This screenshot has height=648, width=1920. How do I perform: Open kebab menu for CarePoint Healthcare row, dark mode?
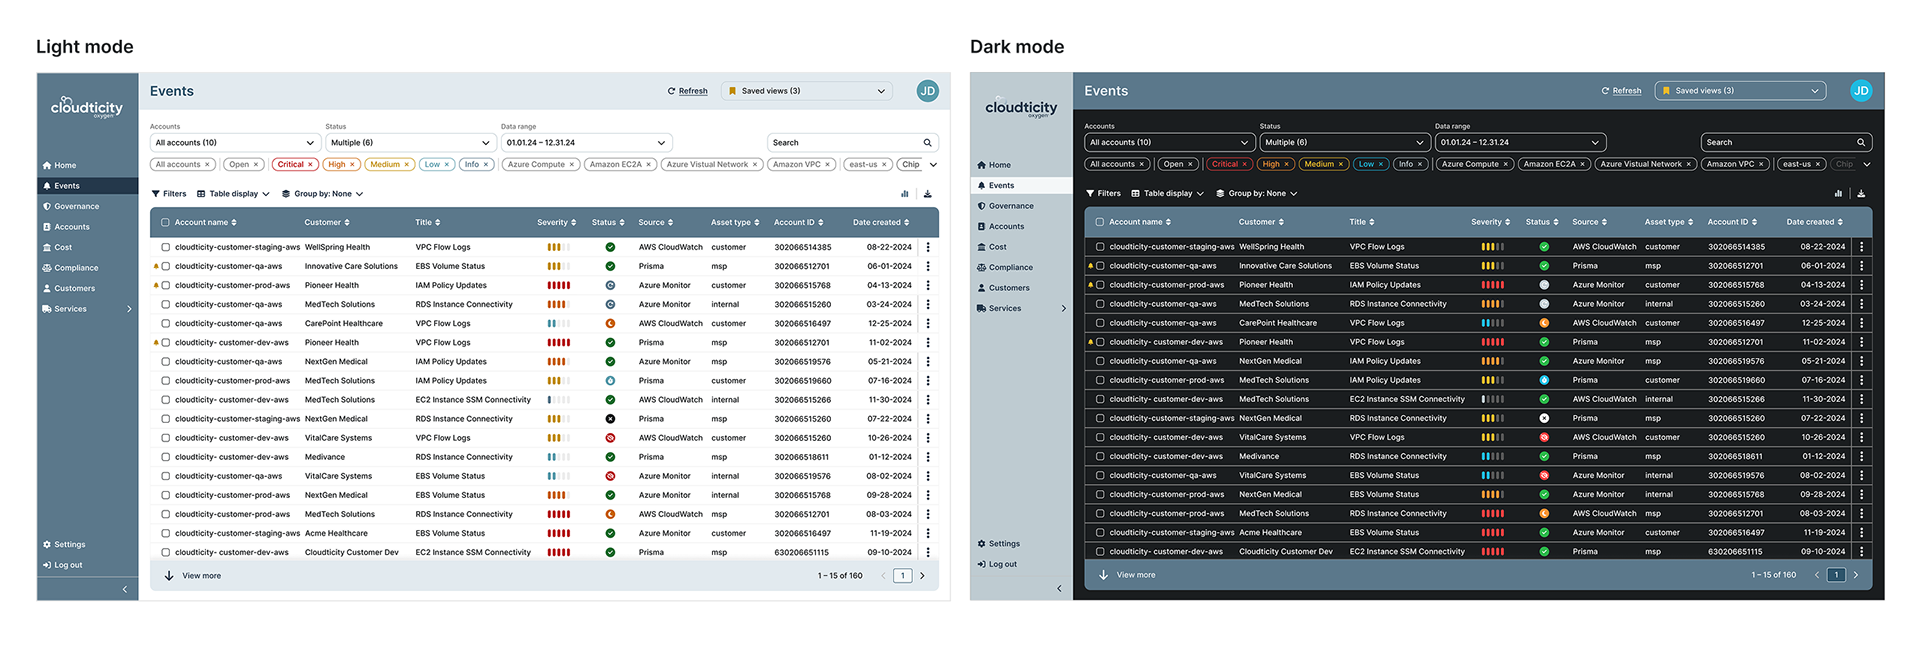pos(1862,323)
